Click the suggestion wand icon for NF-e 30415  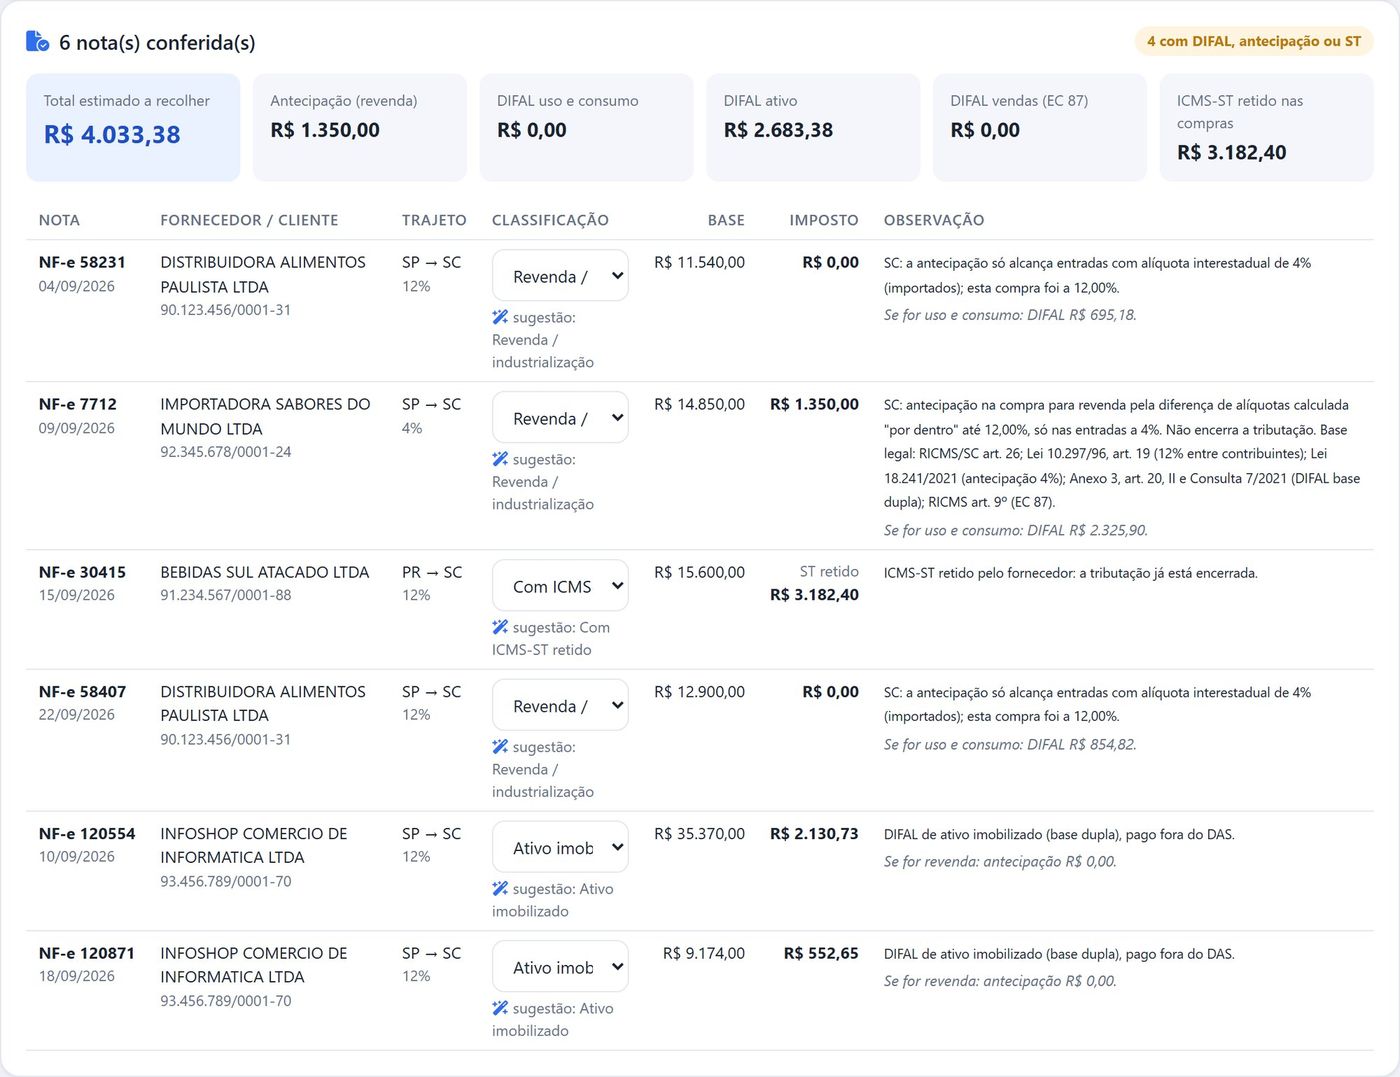tap(500, 627)
